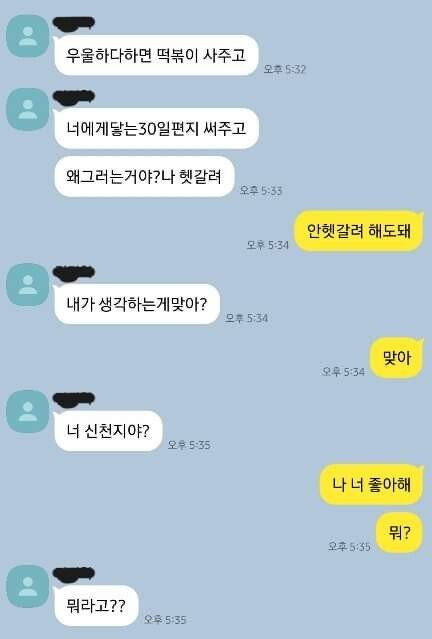The width and height of the screenshot is (432, 639).
Task: Select the yellow 뭐? message bubble
Action: pyautogui.click(x=399, y=533)
